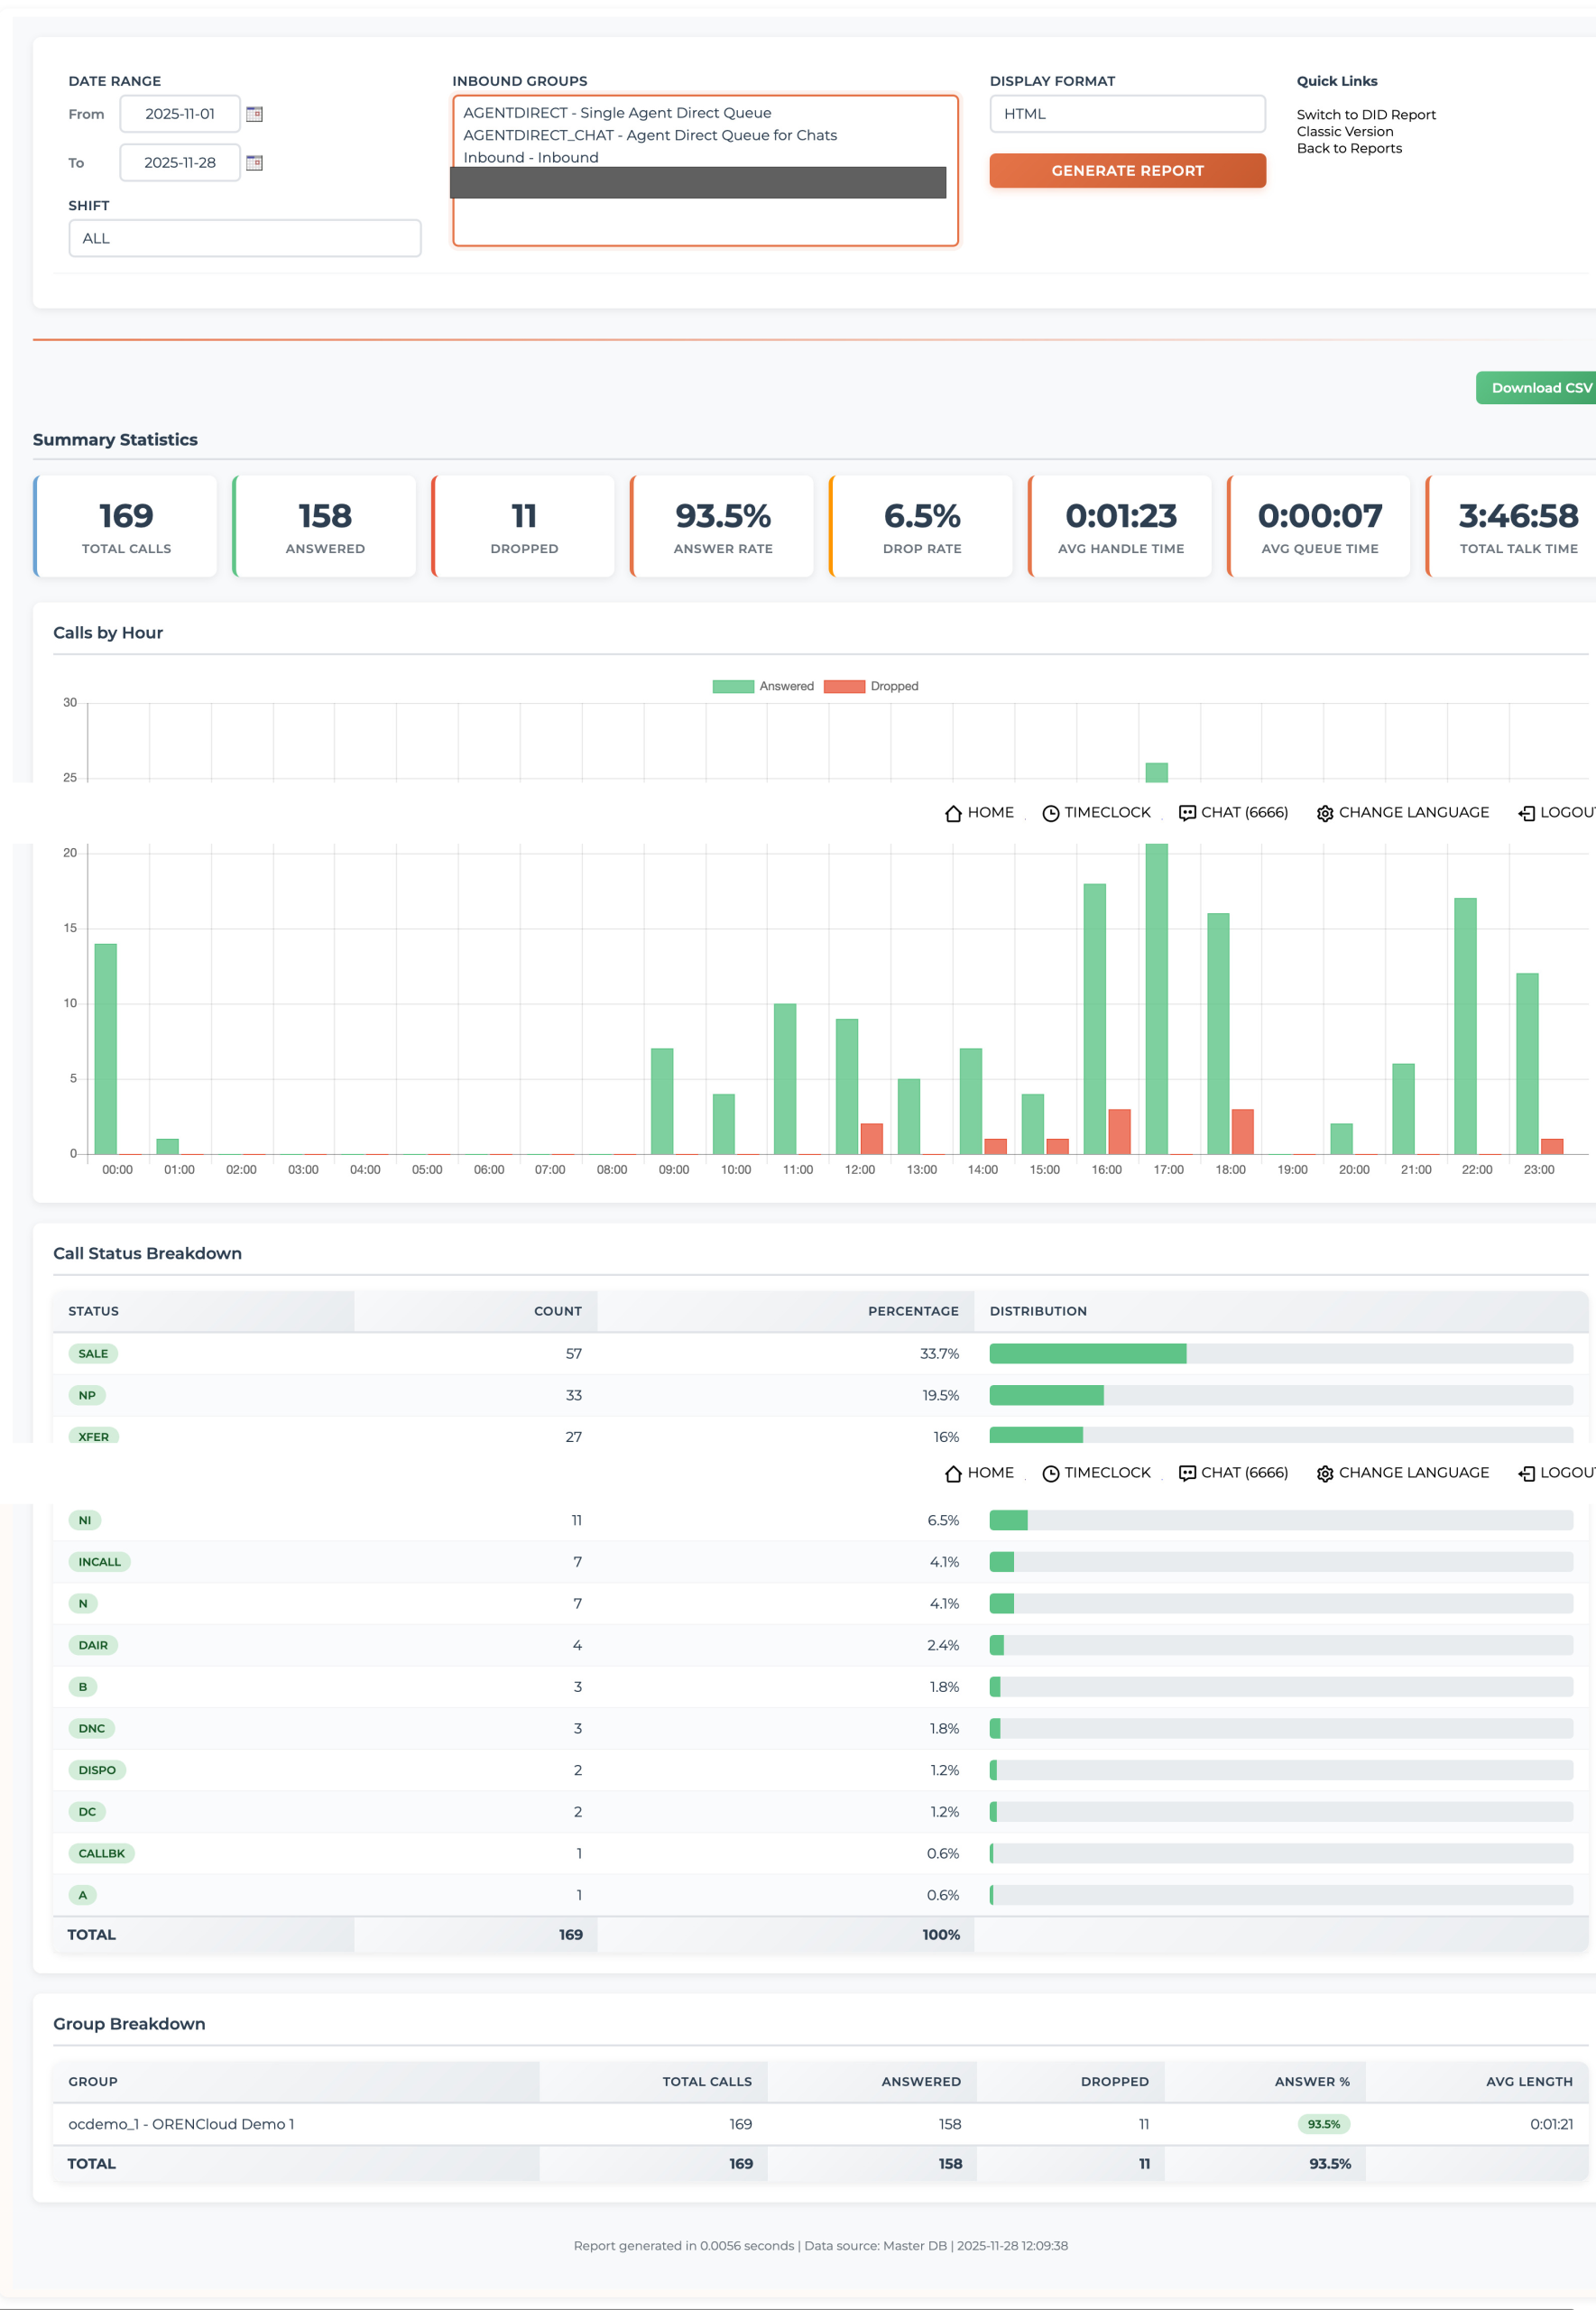The image size is (1596, 2310).
Task: Open Chat (6666) in the nav bar over the hourly chart
Action: [1233, 813]
